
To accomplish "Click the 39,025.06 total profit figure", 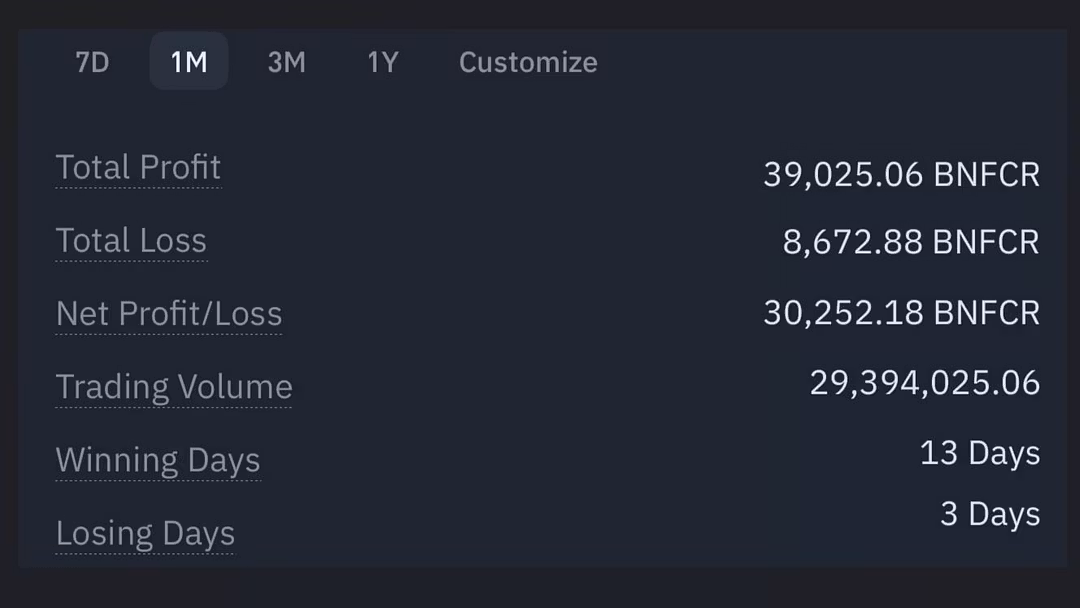I will (x=842, y=175).
